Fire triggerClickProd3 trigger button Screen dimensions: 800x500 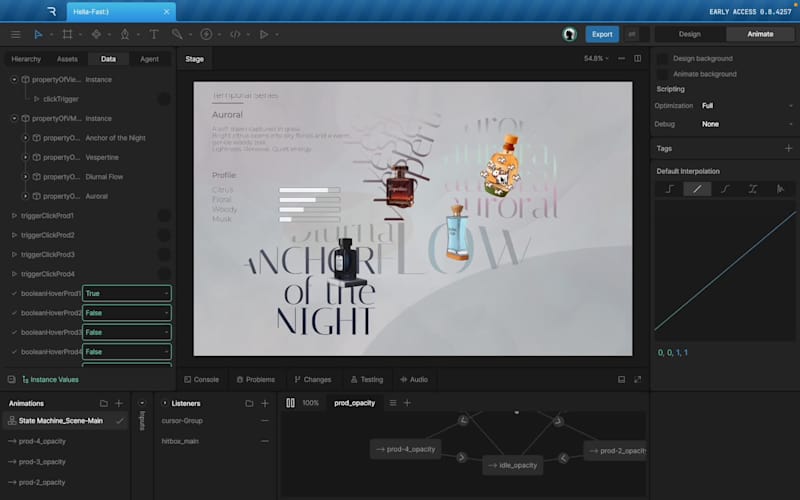tap(164, 255)
